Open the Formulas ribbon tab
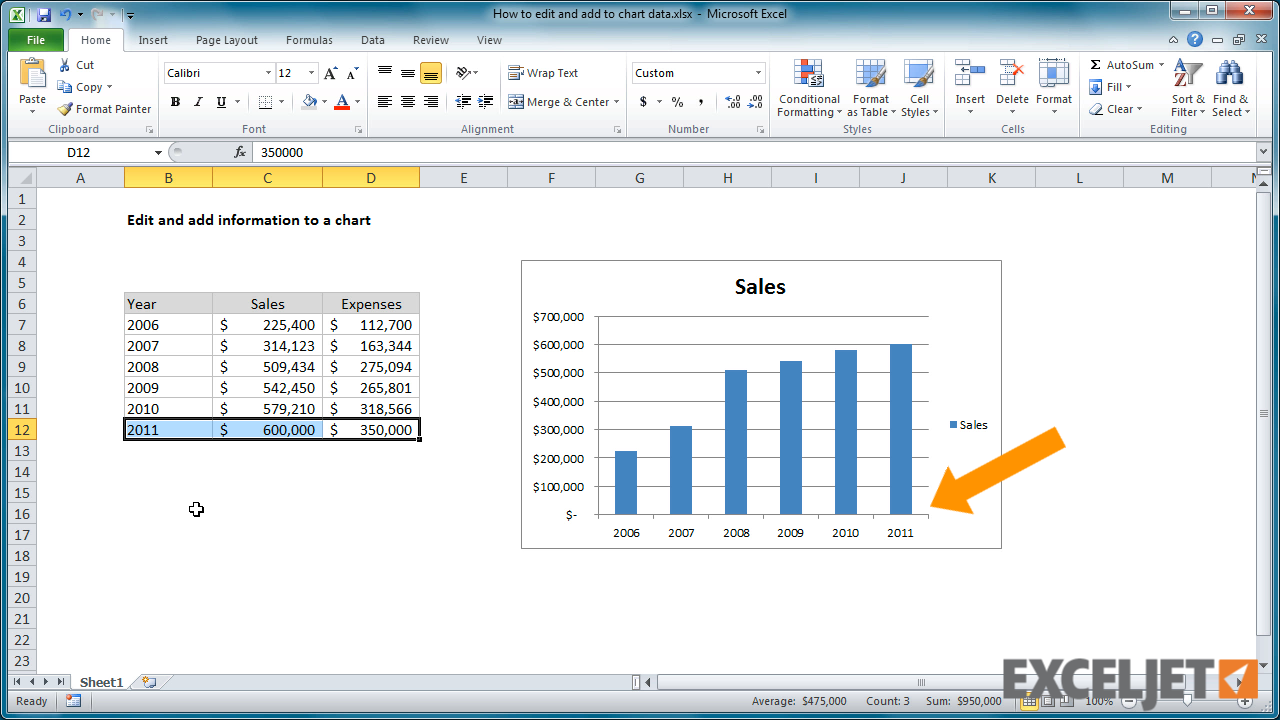1280x720 pixels. (309, 40)
